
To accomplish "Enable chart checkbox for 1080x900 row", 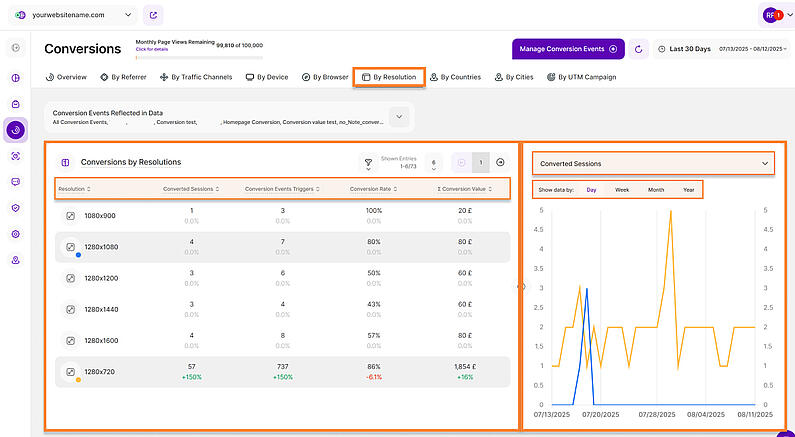I will pos(71,215).
